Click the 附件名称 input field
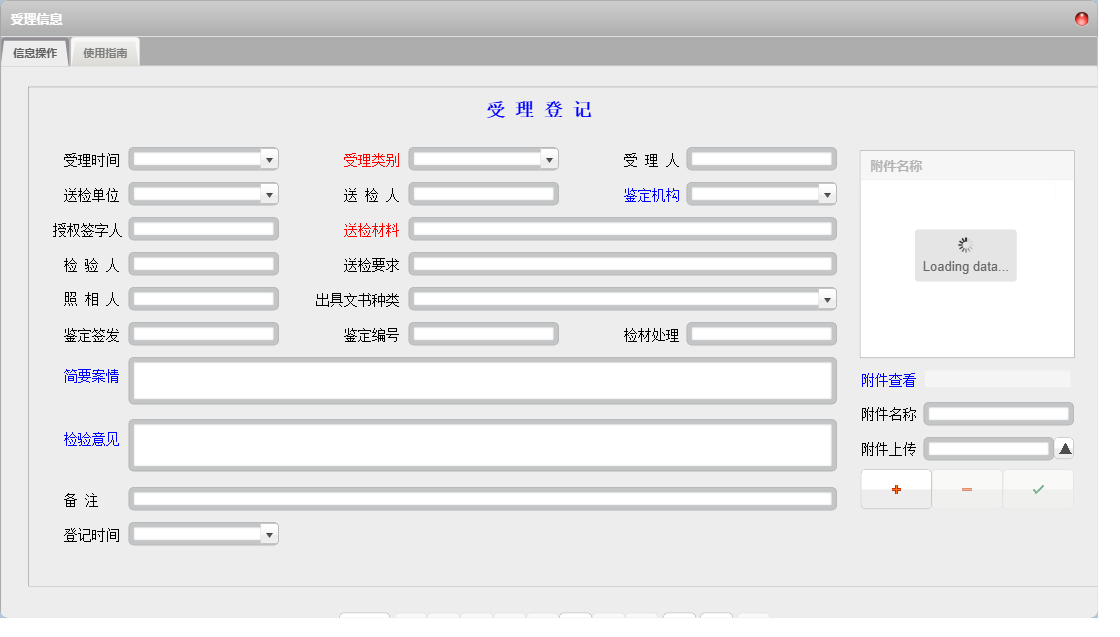 [997, 413]
